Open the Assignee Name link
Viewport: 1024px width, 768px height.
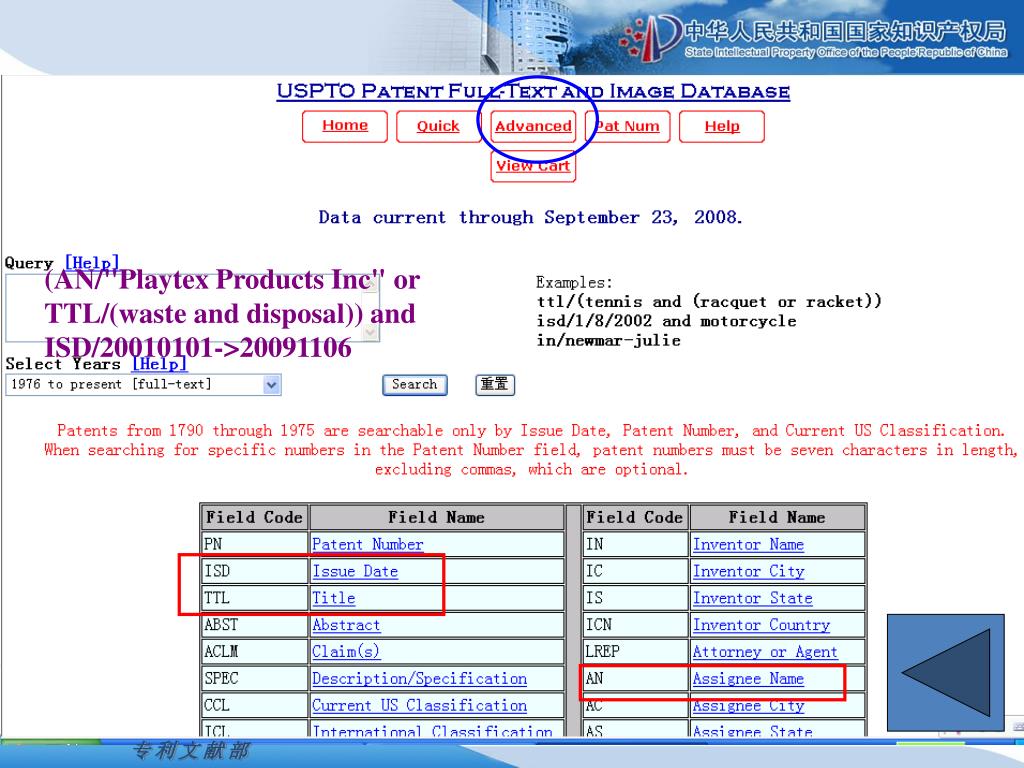[x=748, y=679]
